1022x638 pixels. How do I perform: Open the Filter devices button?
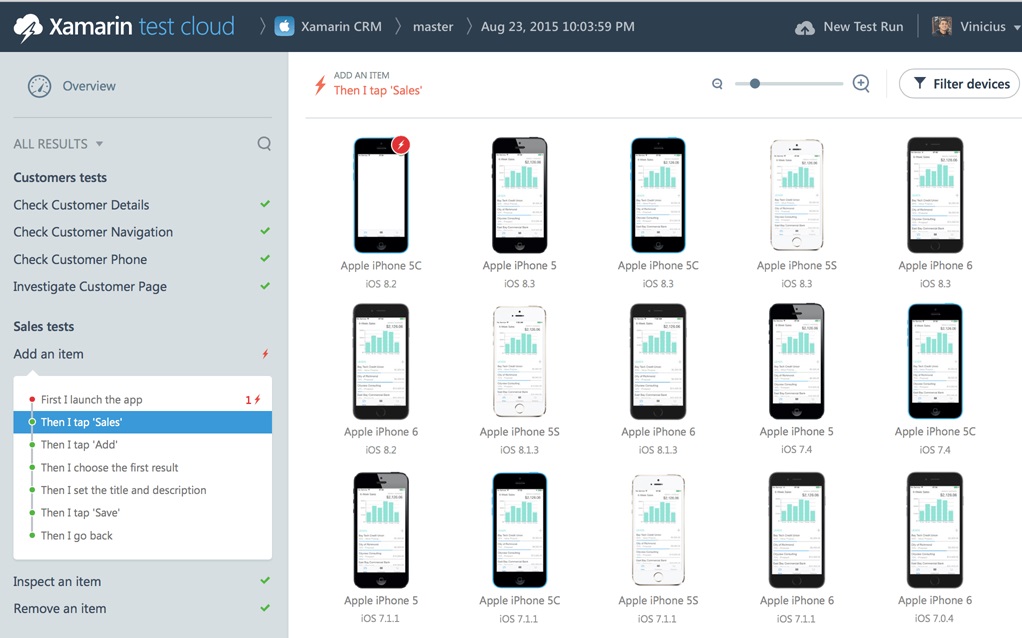tap(959, 83)
